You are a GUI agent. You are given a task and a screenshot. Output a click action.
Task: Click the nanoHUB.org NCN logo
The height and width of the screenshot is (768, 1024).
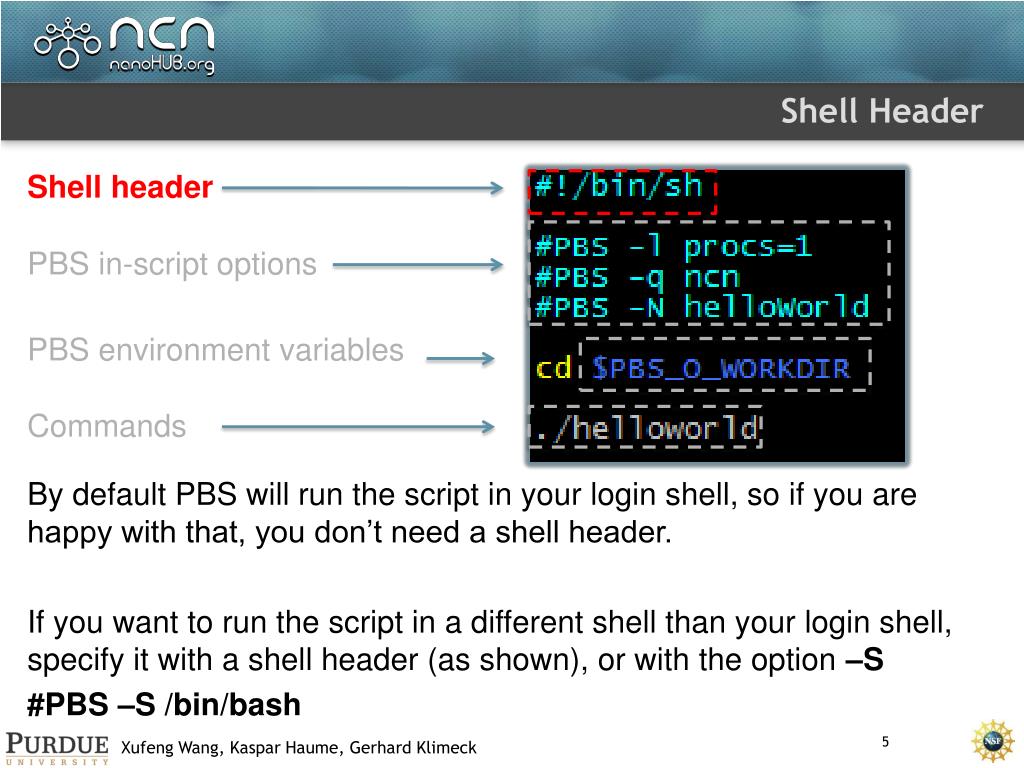[124, 44]
